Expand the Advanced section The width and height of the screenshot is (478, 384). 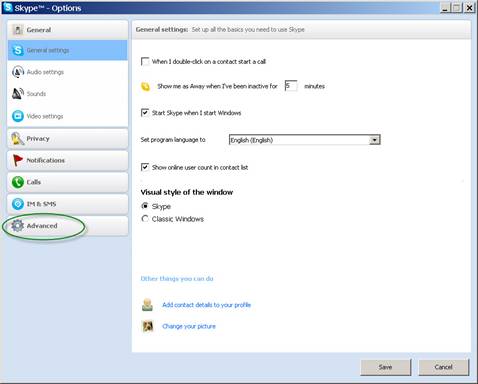68,226
